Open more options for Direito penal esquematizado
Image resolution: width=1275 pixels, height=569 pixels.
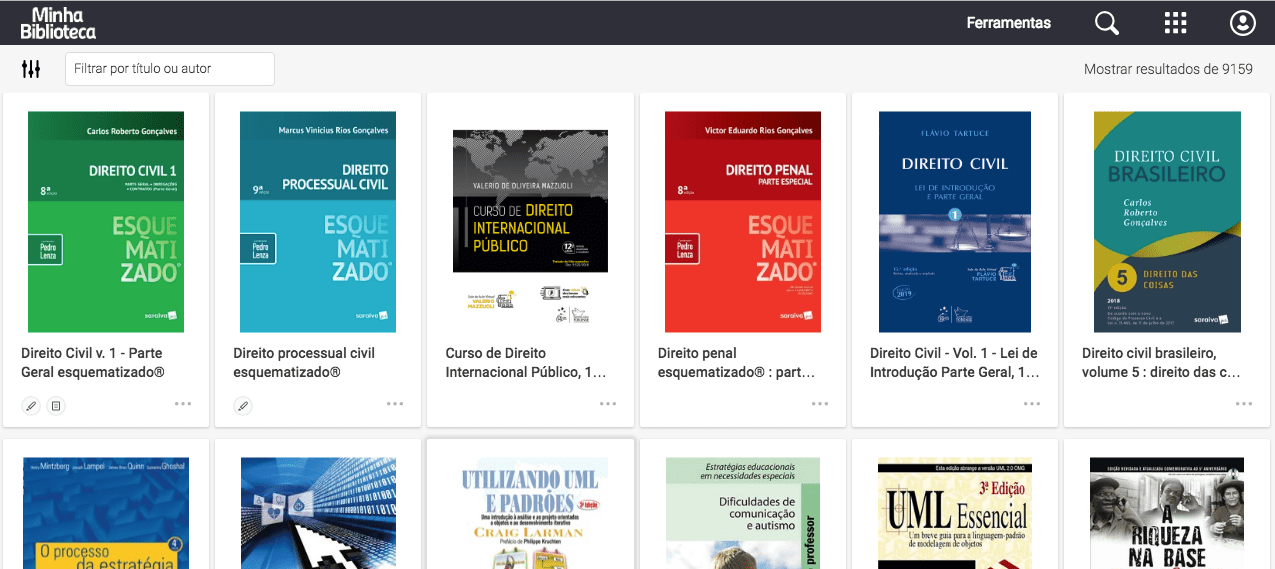[x=820, y=404]
